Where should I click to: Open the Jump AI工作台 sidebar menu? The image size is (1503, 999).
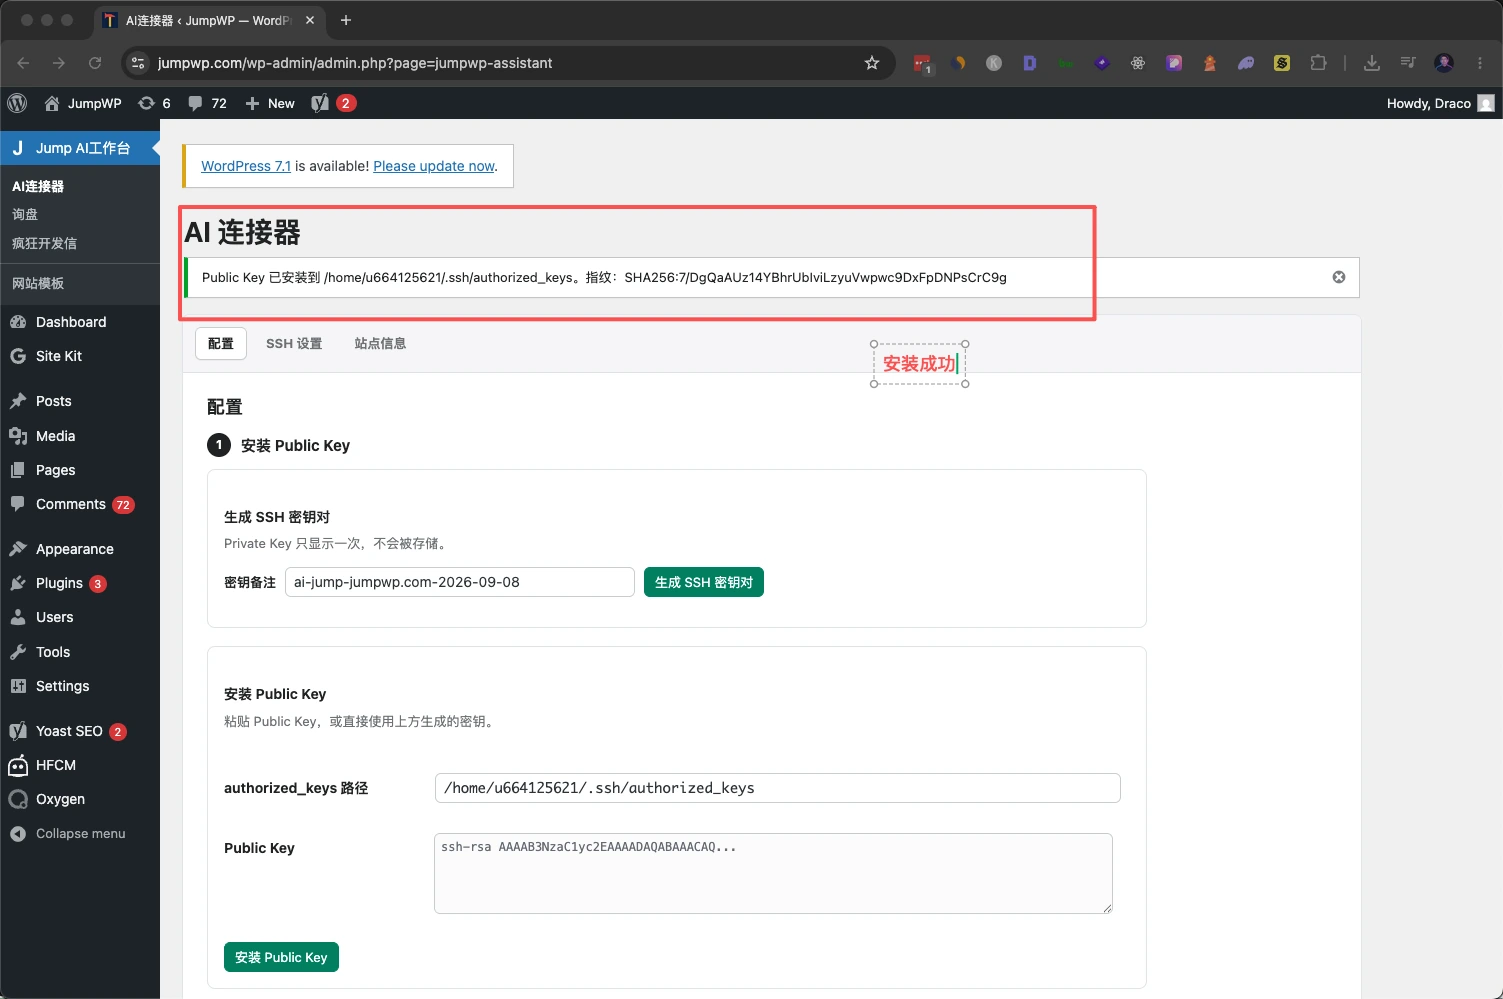80,148
